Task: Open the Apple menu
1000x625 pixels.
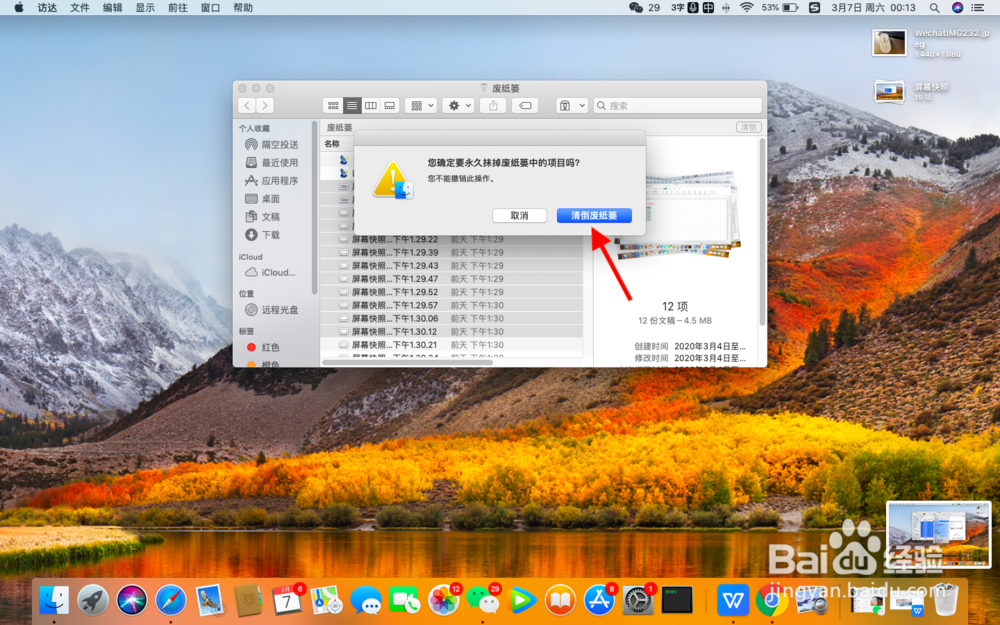Action: 18,8
